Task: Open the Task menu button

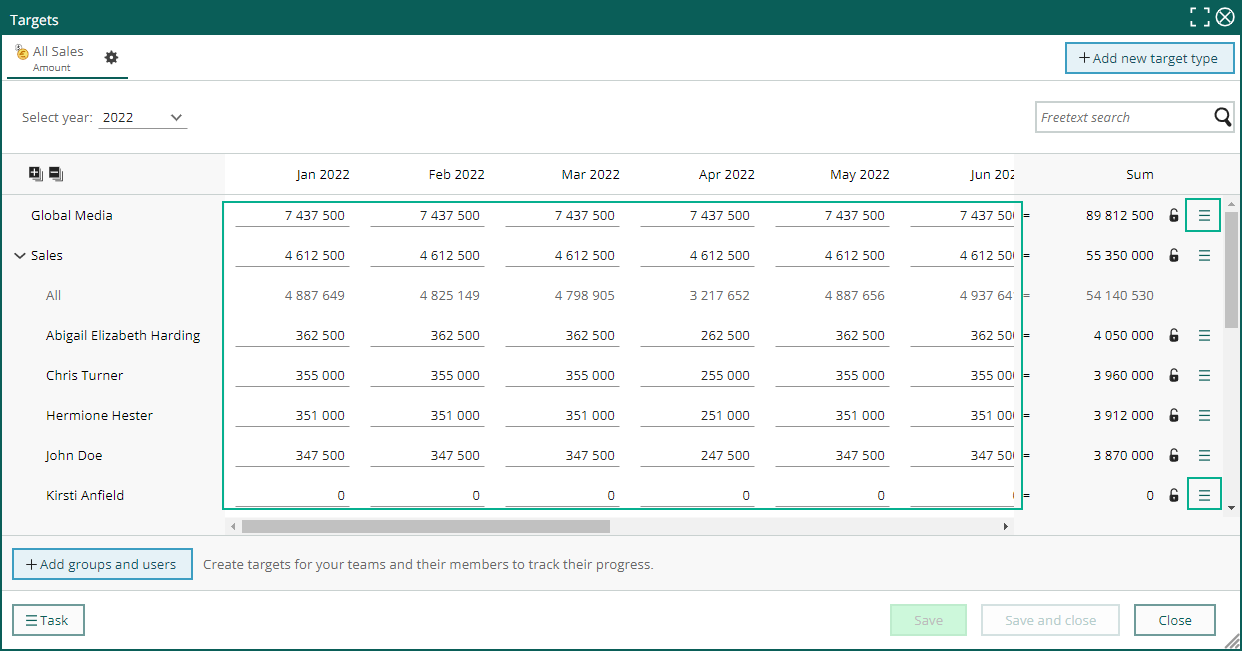Action: pyautogui.click(x=48, y=620)
